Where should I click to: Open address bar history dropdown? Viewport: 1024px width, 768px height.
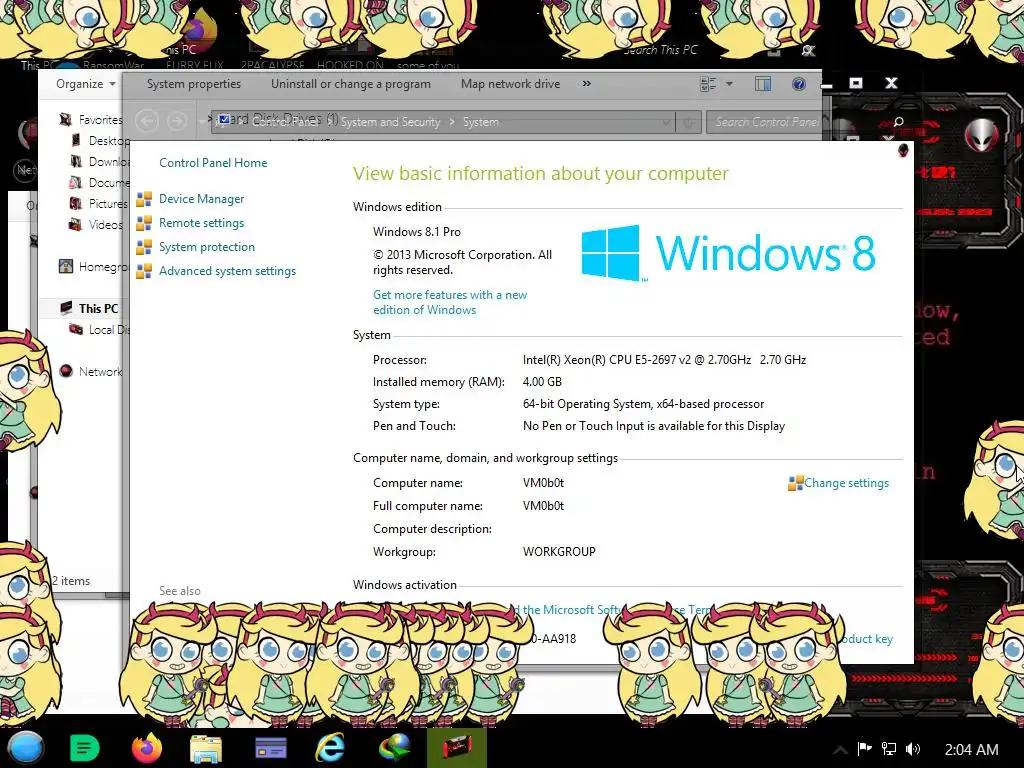(x=665, y=122)
